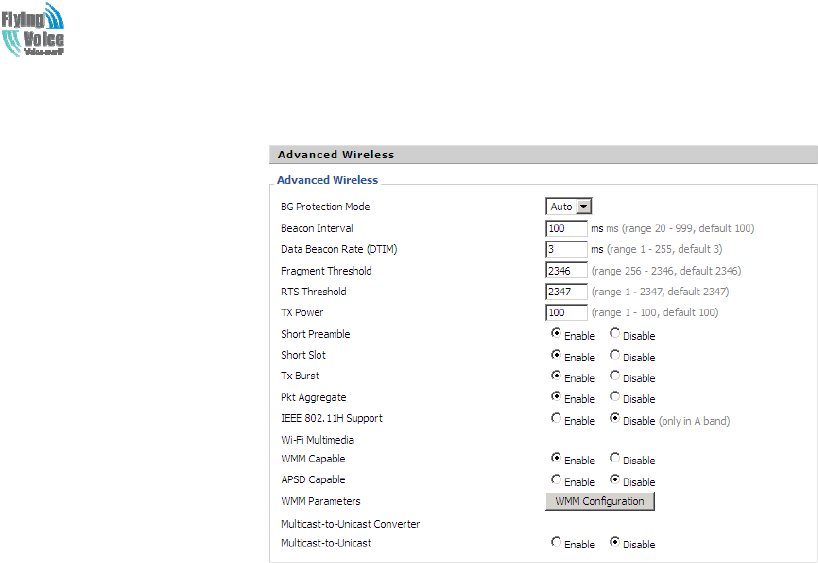Open the BG Protection Mode dropdown

[569, 207]
